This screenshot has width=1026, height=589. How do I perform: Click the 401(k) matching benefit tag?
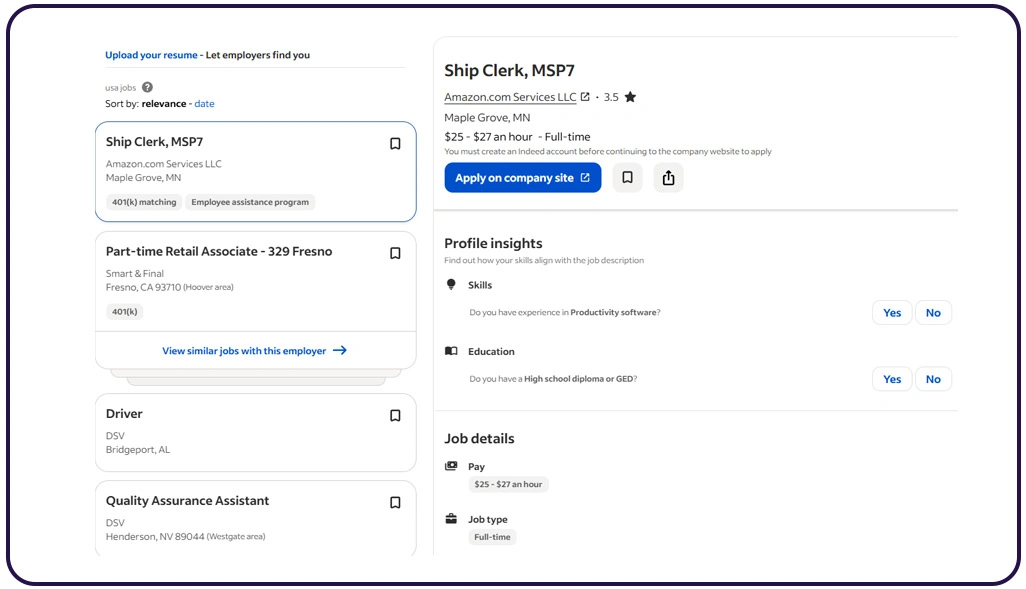(144, 202)
